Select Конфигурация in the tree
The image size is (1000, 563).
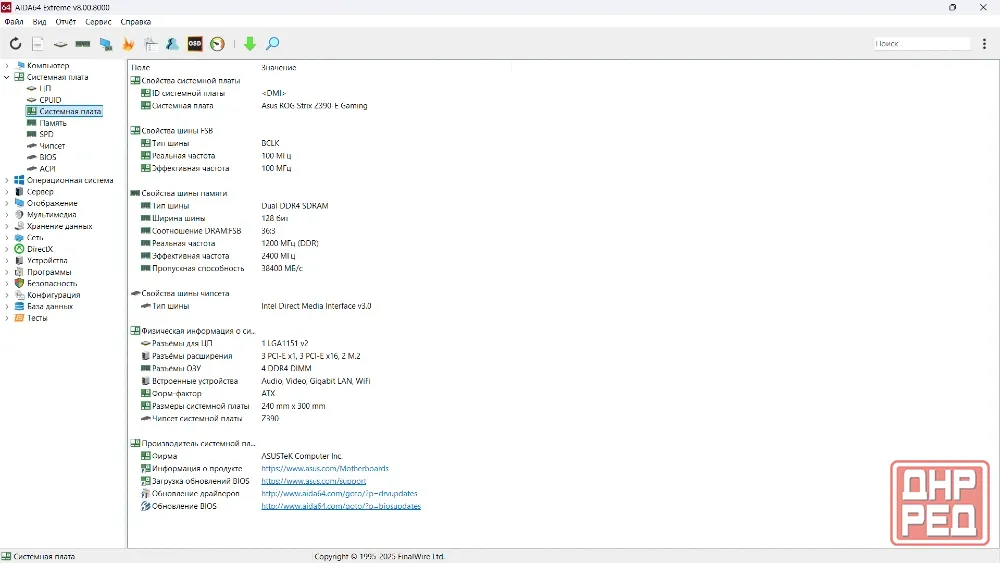[53, 295]
